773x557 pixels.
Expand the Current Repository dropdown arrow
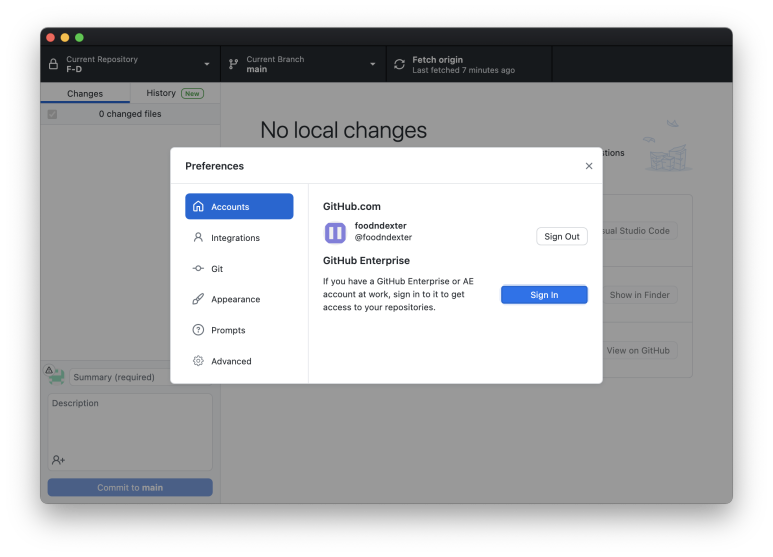(207, 64)
